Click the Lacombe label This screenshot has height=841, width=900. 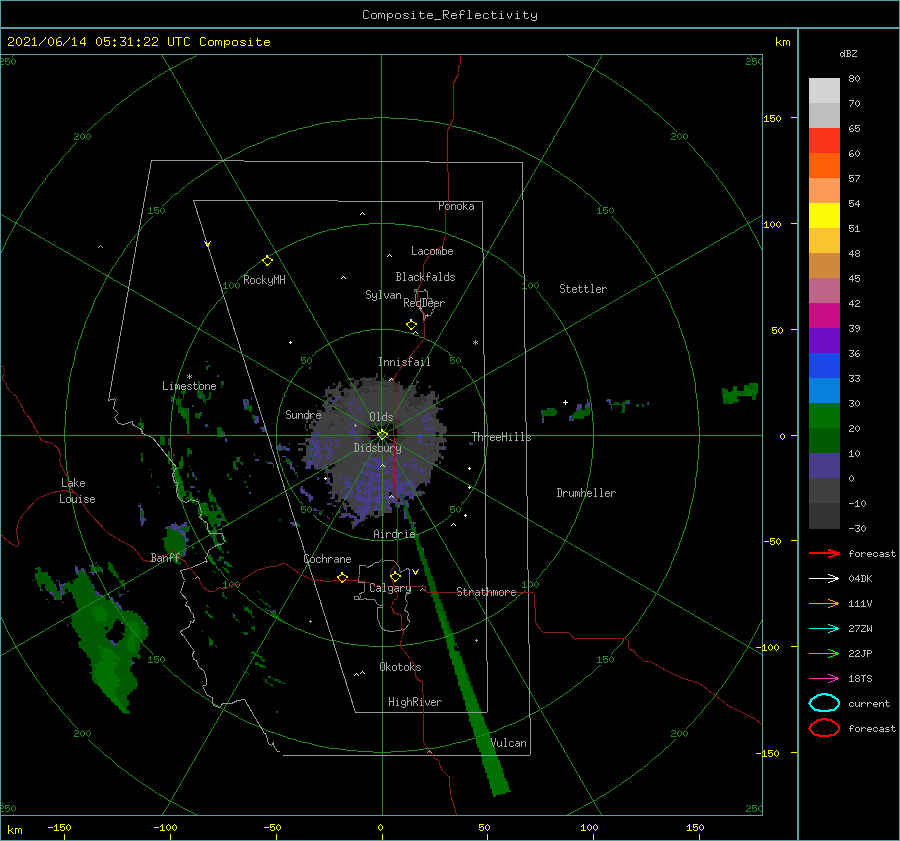click(432, 251)
